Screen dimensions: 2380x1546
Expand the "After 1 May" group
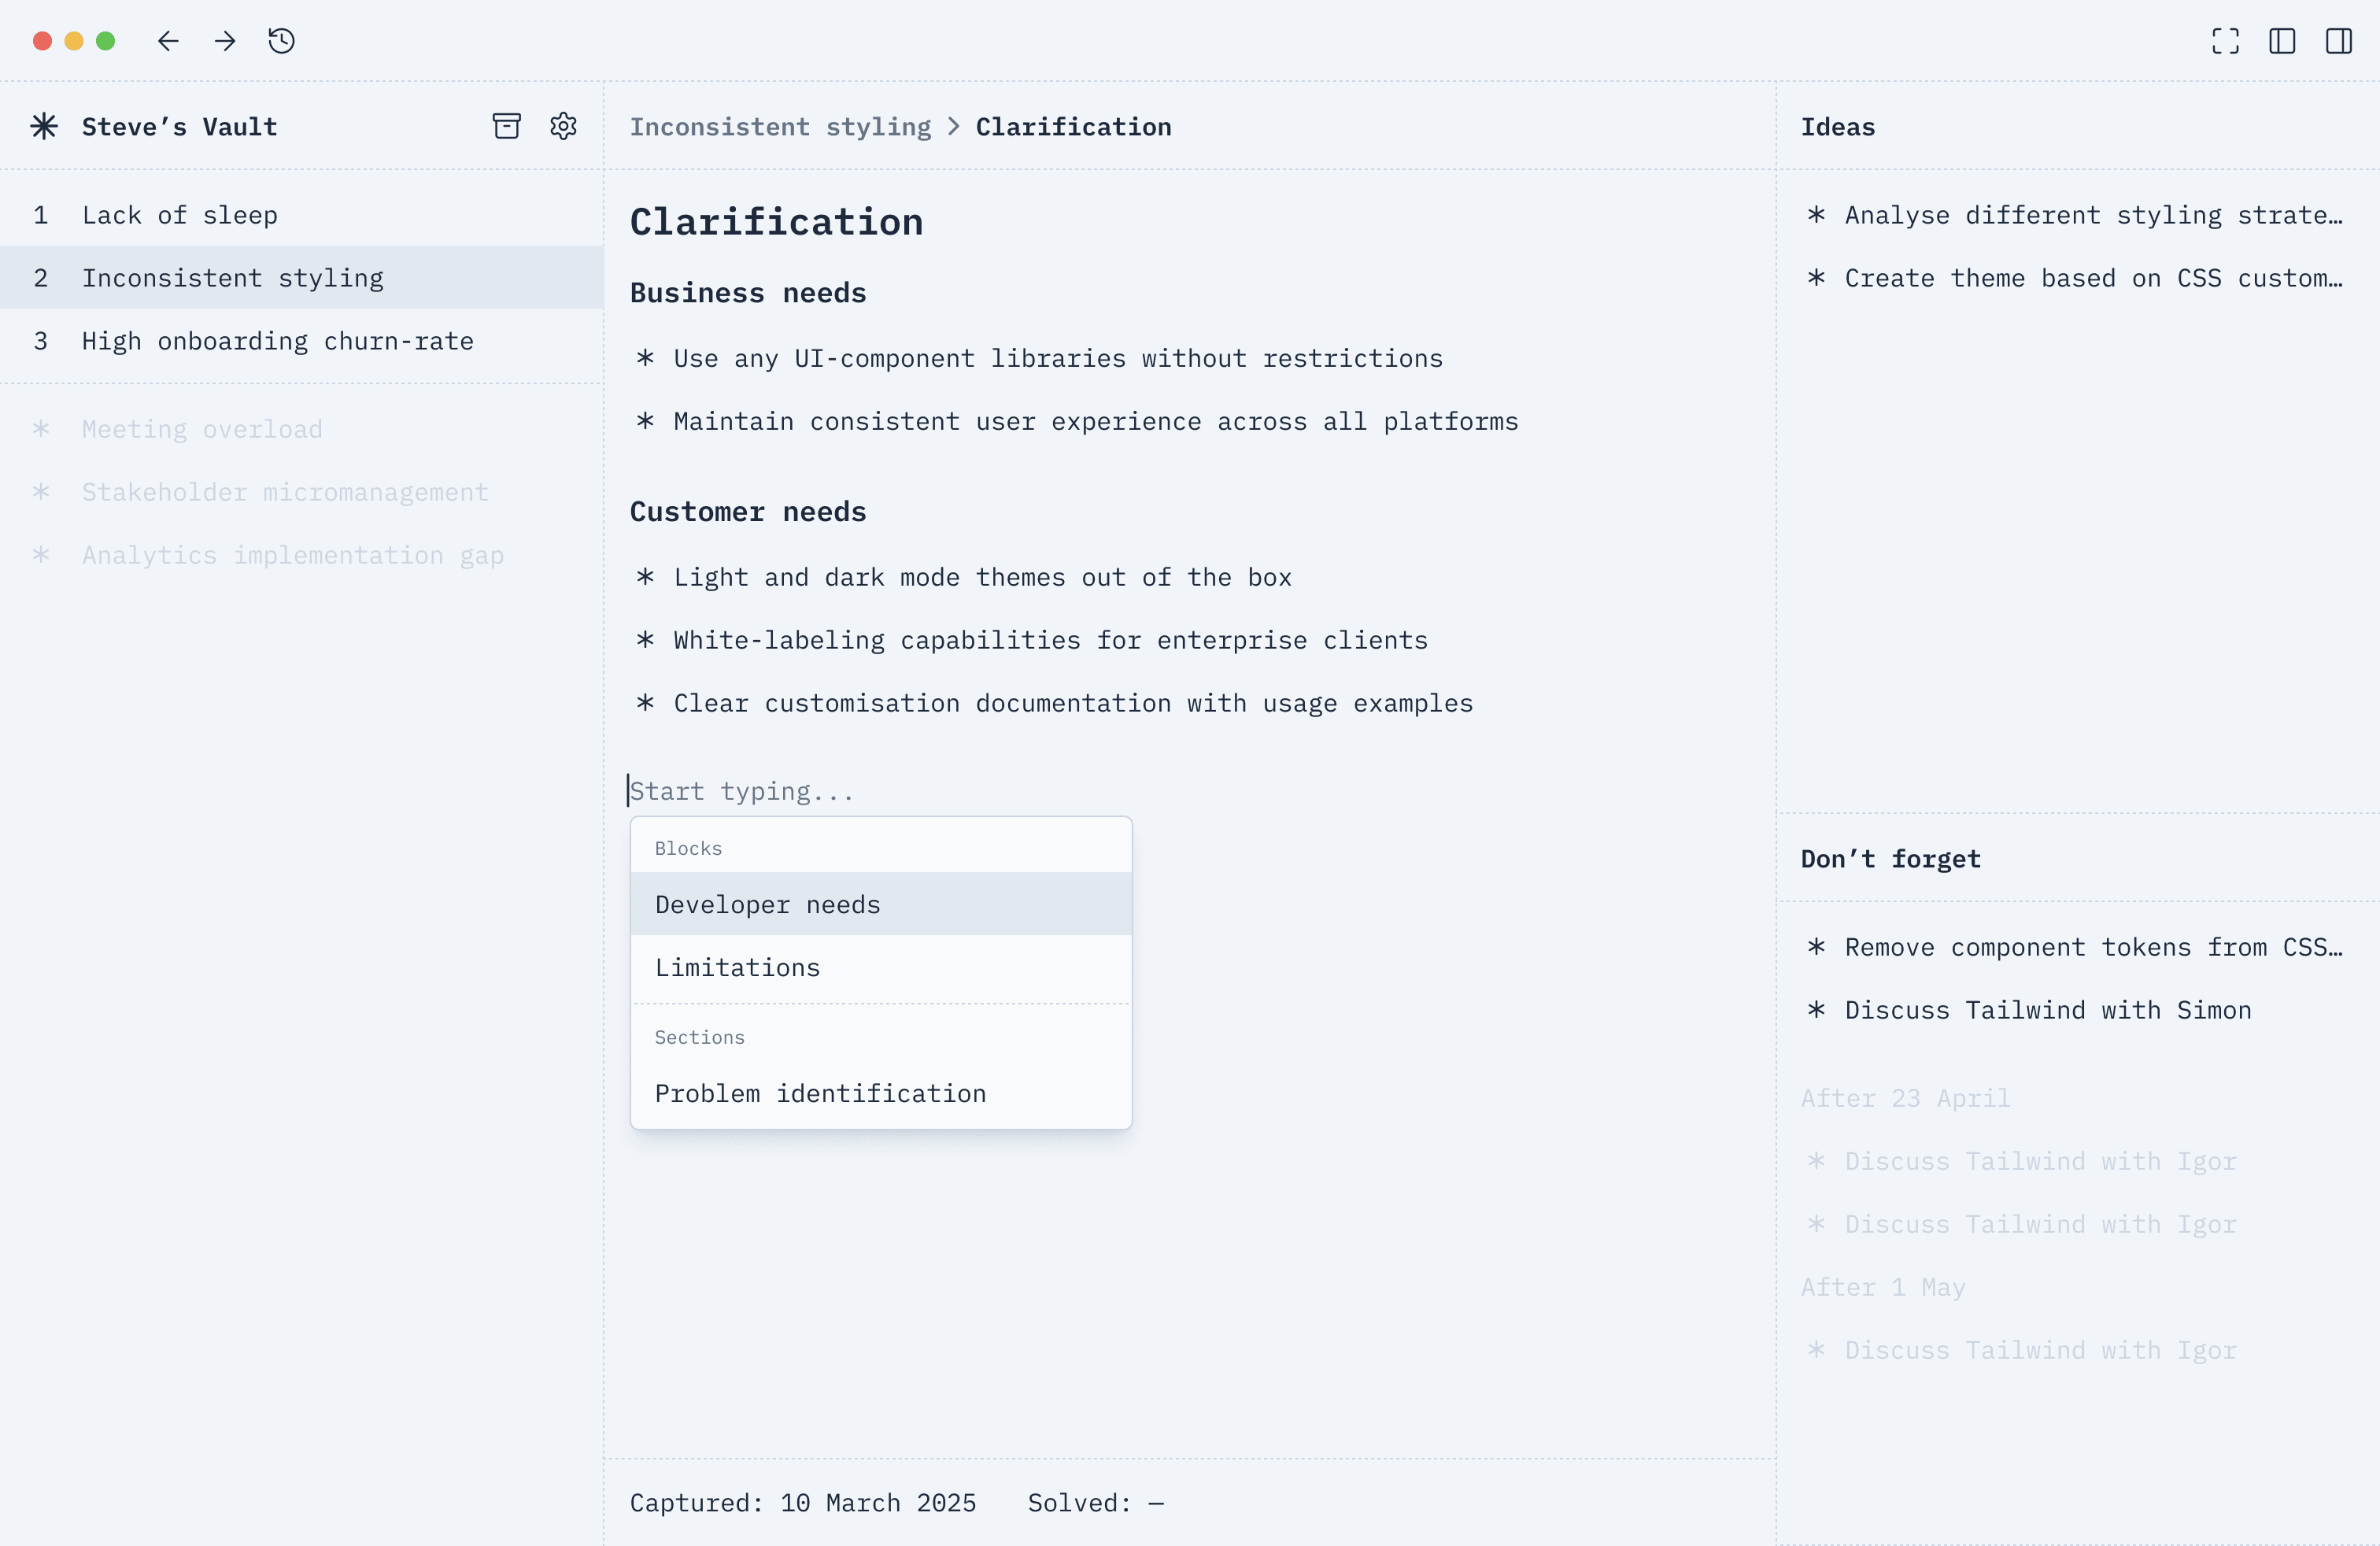(x=1883, y=1287)
